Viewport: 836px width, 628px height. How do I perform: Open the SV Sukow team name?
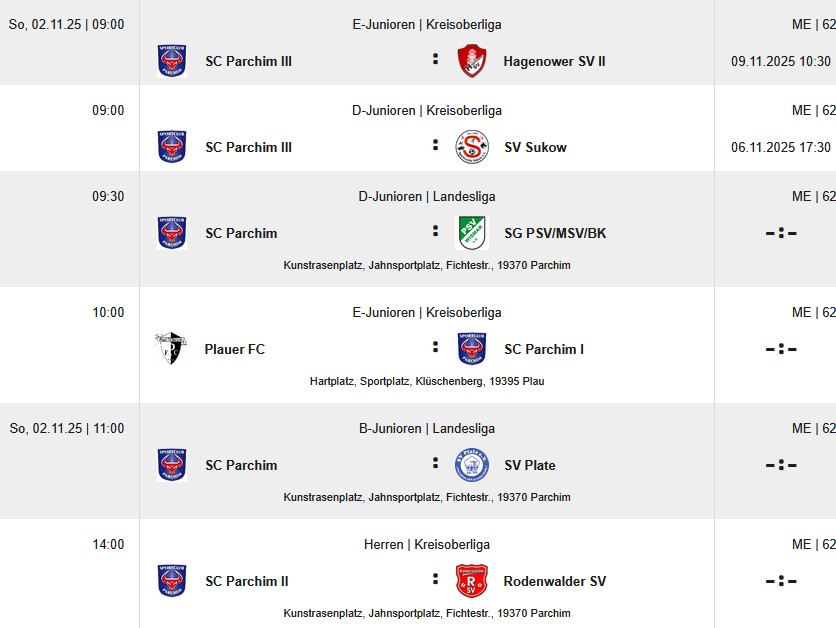535,147
